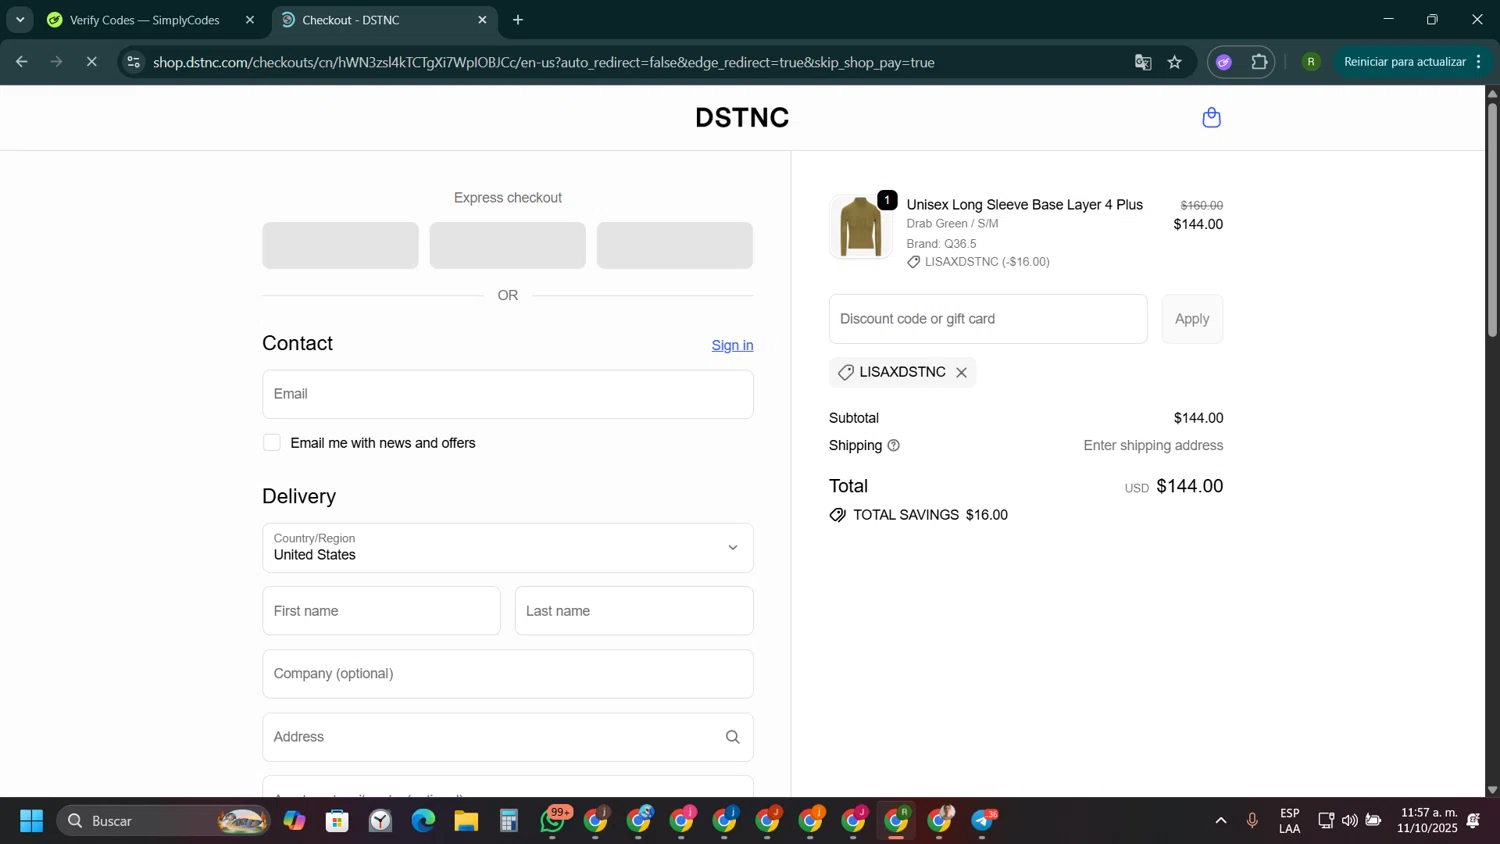
Task: Click Reiniciar para actualizar button
Action: 1404,62
